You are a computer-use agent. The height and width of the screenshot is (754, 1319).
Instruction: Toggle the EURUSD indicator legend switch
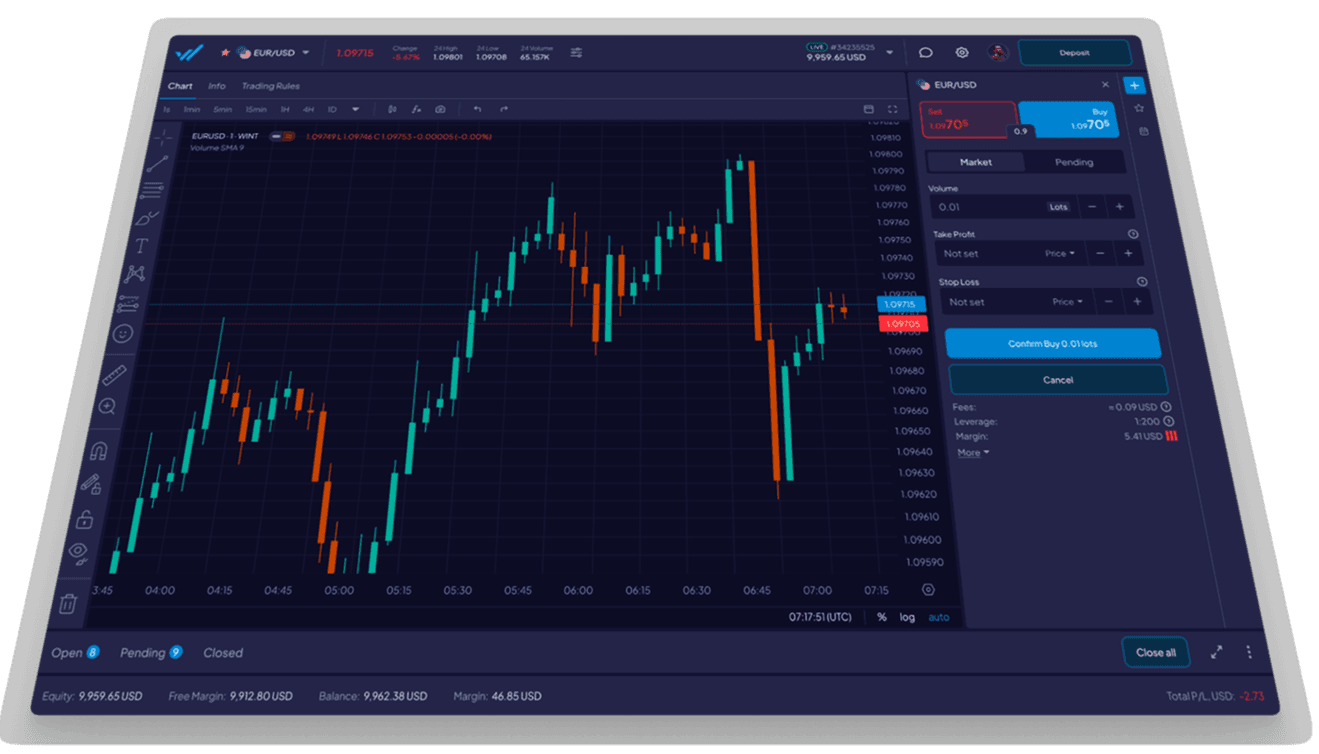[282, 136]
